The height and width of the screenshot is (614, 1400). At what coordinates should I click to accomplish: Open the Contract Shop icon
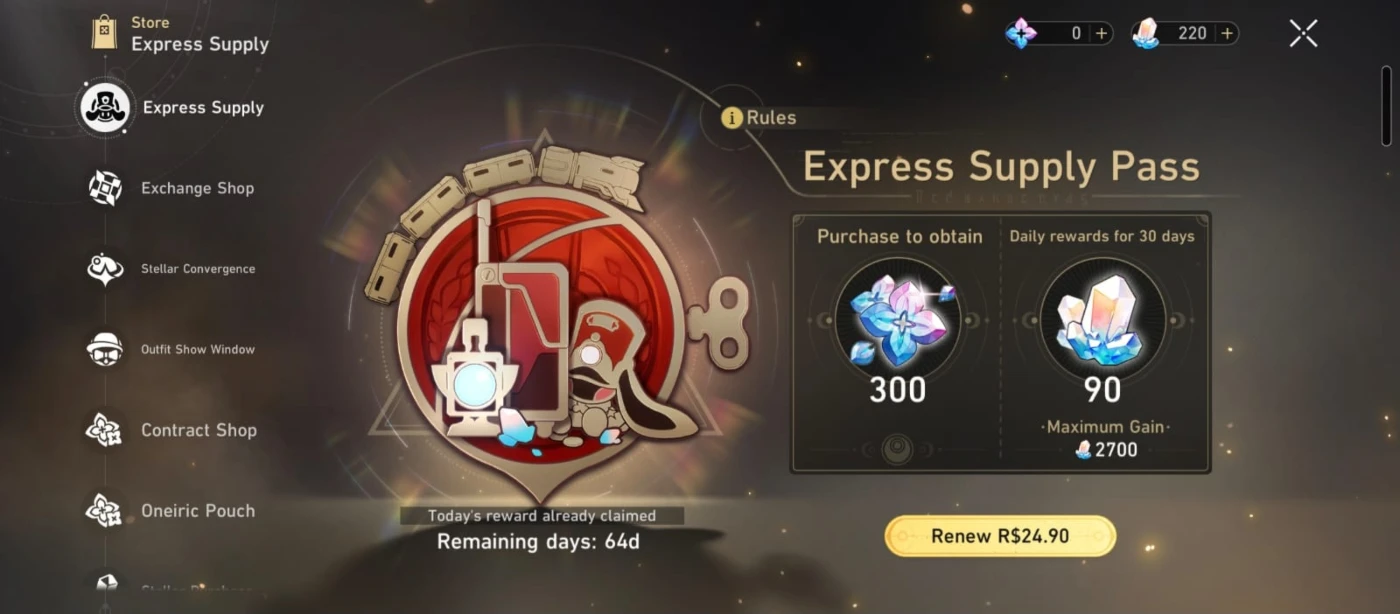pyautogui.click(x=105, y=430)
